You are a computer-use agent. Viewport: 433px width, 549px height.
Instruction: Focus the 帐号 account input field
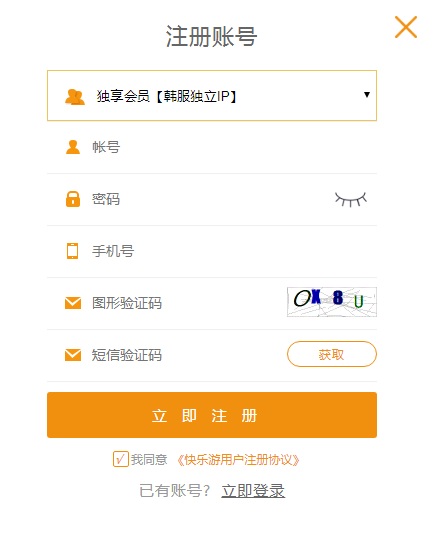click(x=212, y=147)
